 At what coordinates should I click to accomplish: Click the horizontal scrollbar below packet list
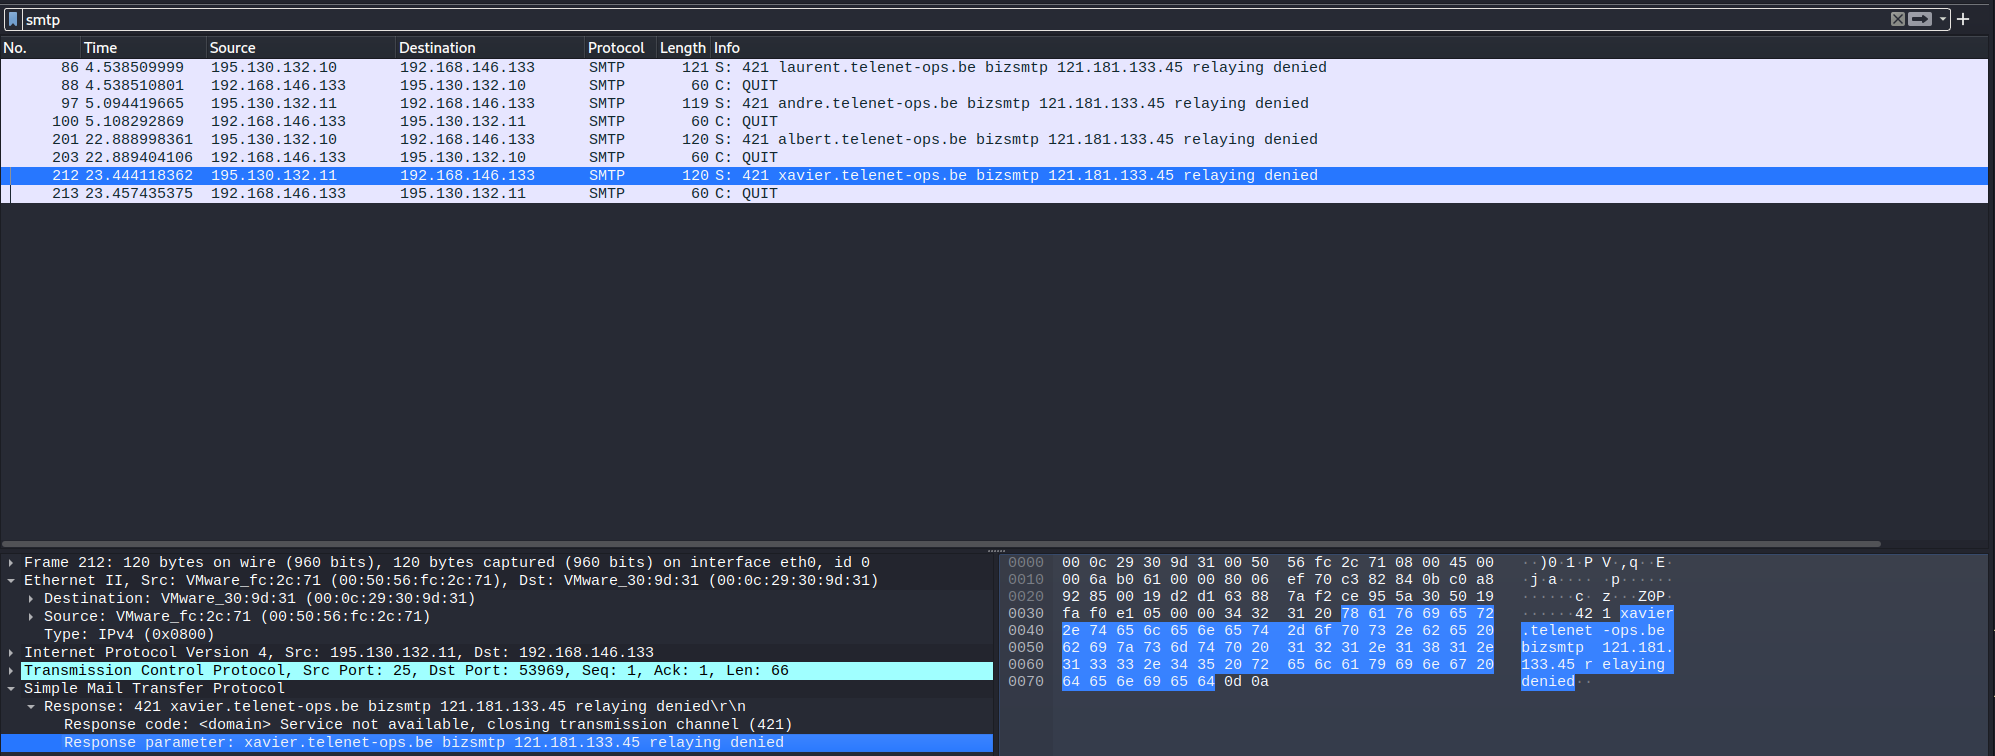(x=940, y=544)
